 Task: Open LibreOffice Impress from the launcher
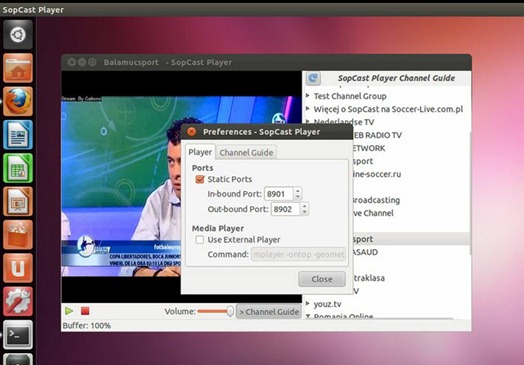(18, 202)
